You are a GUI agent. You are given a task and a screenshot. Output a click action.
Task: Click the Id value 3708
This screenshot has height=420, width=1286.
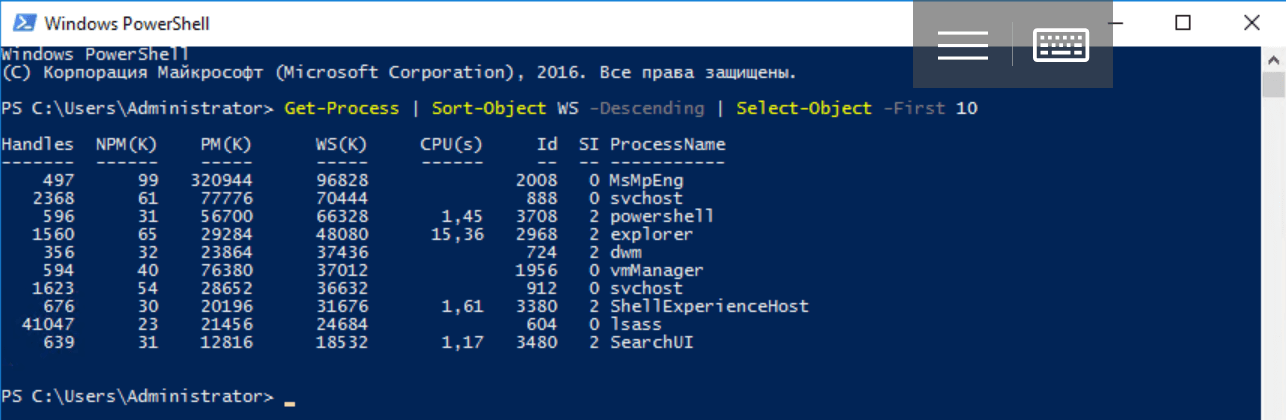(536, 217)
